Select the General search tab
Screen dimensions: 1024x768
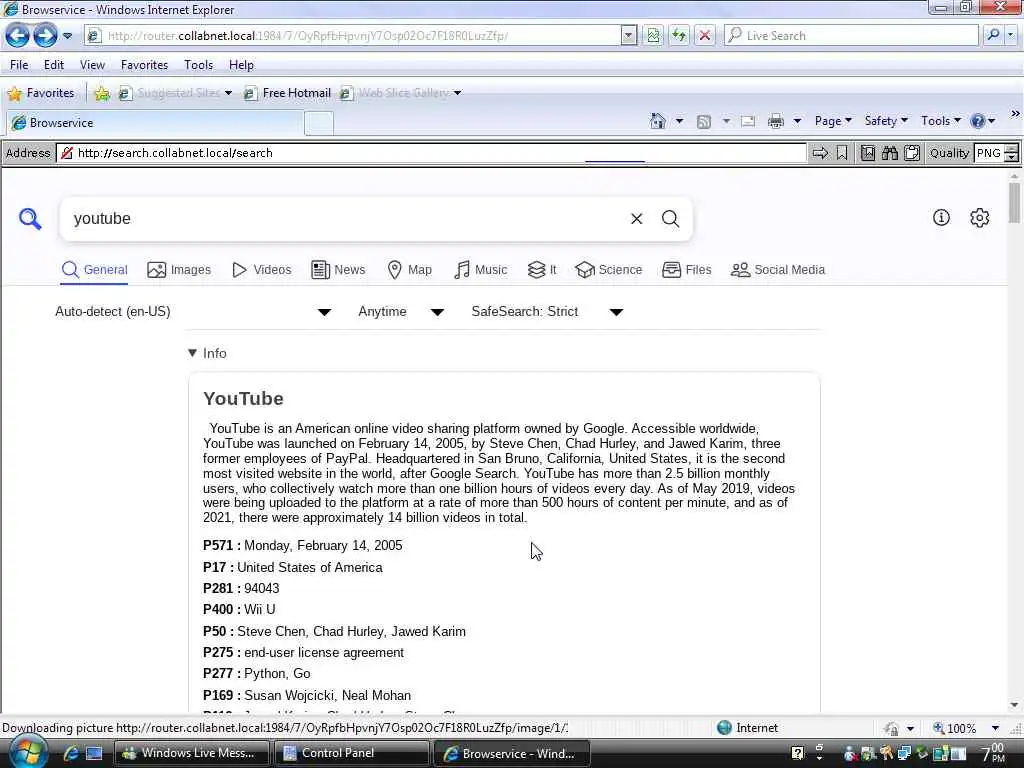(95, 270)
